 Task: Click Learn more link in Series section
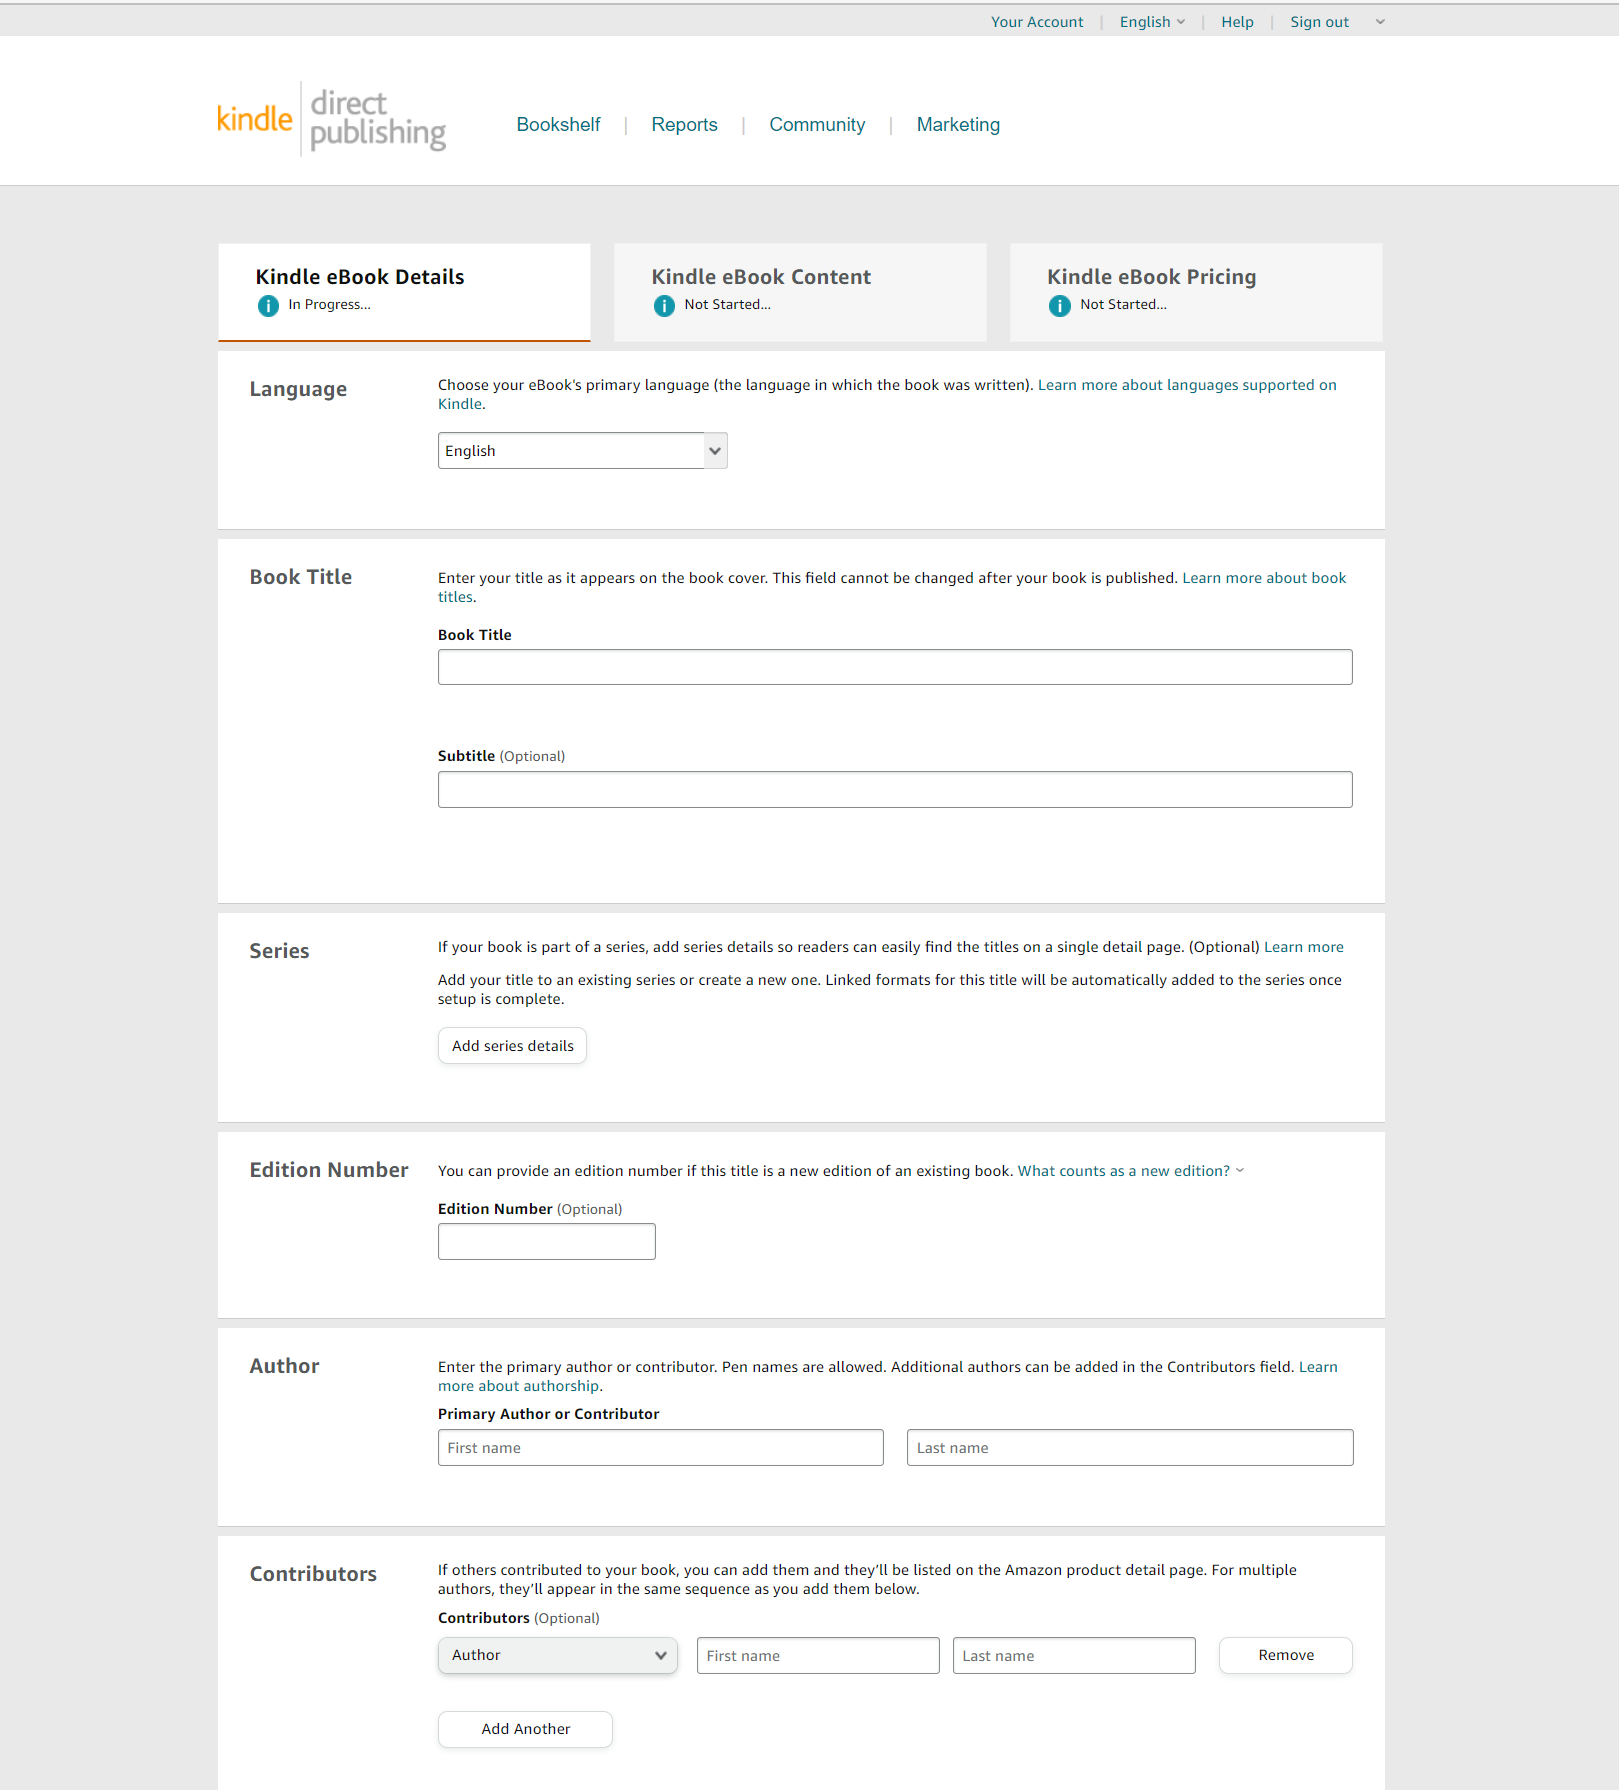click(1304, 947)
